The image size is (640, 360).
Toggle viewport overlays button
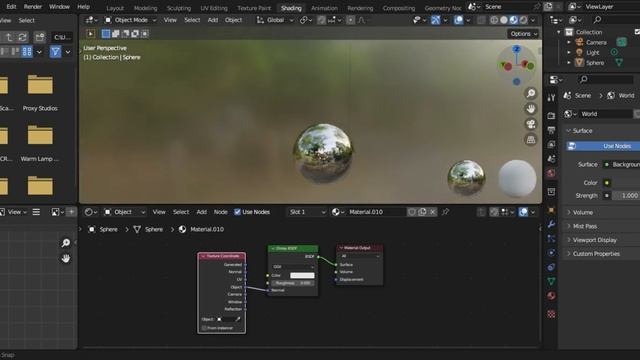click(458, 20)
